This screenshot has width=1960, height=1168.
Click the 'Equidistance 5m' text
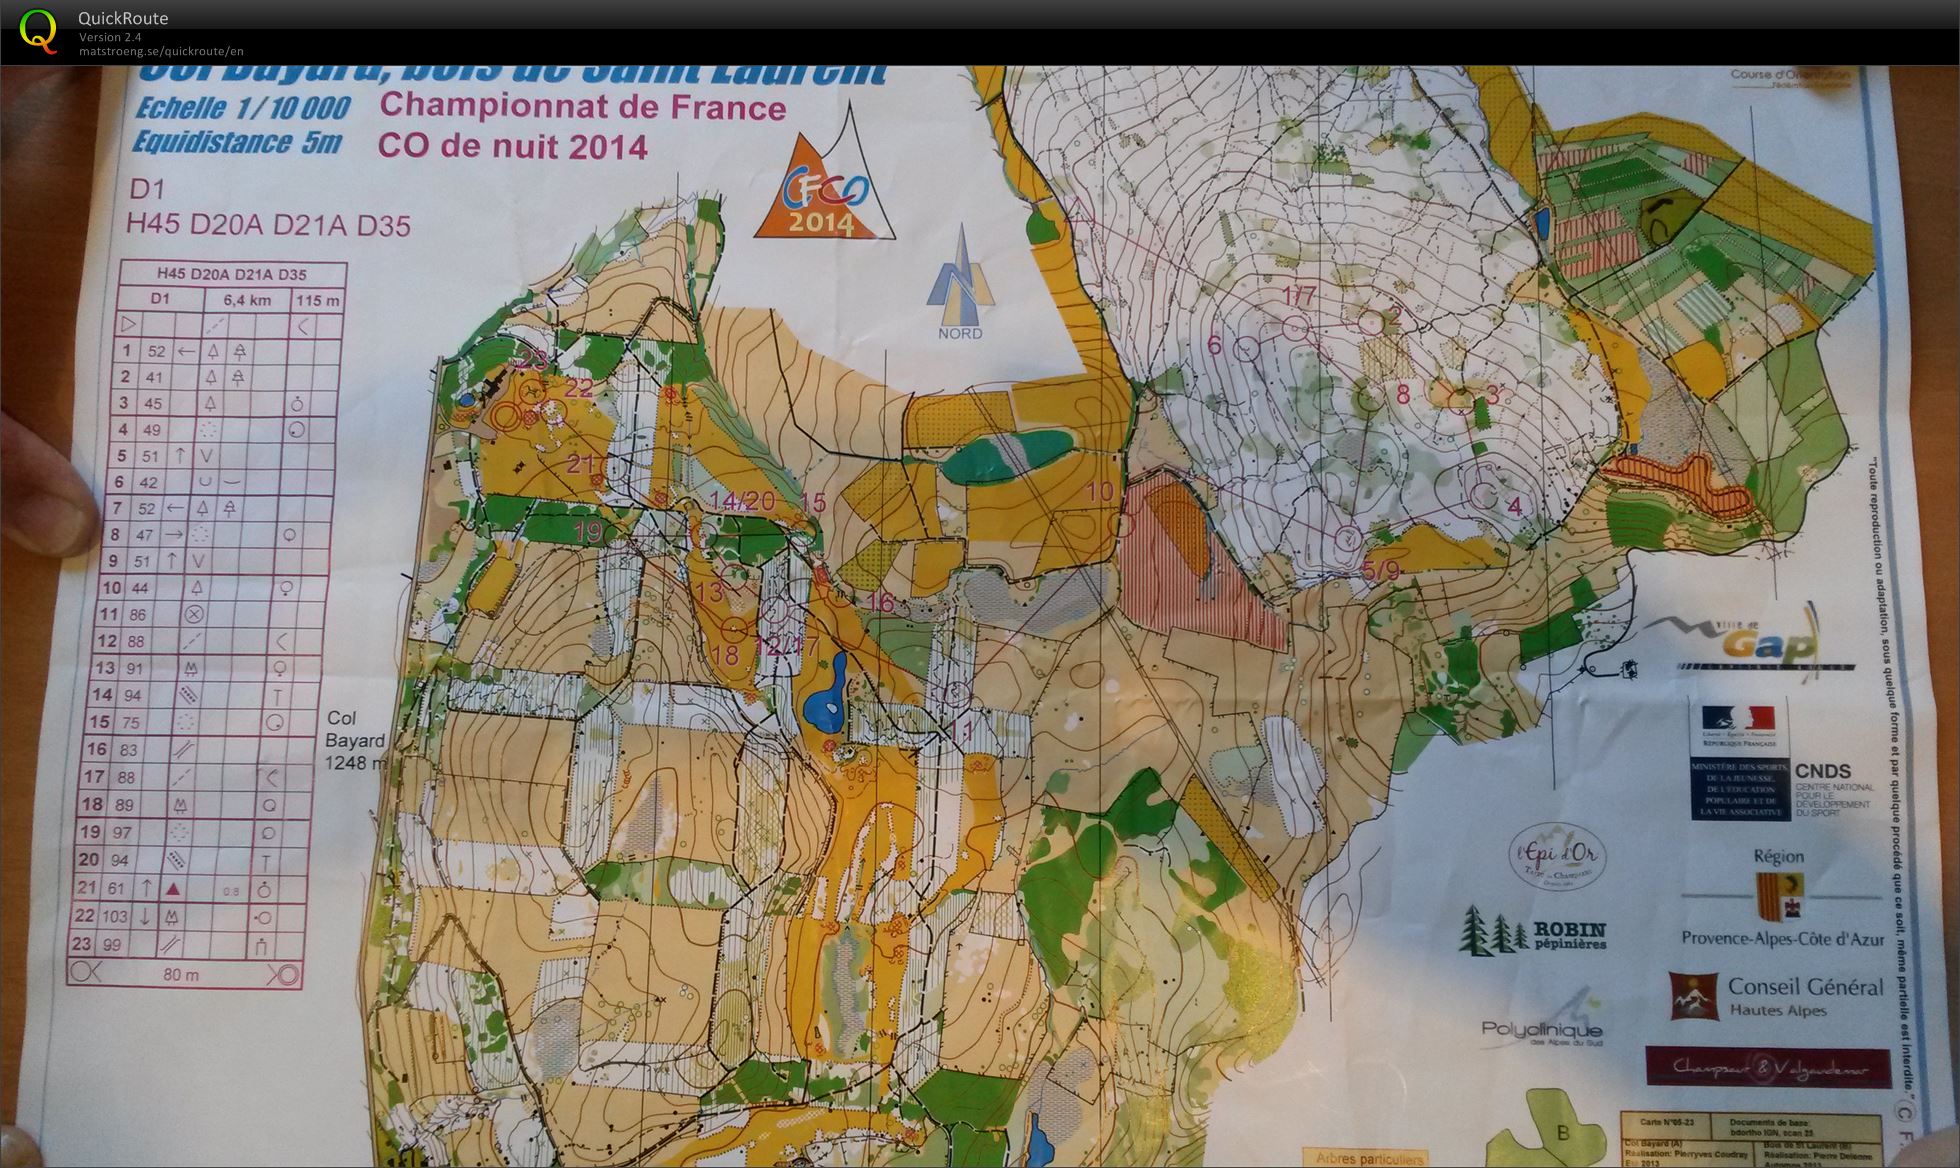click(x=236, y=142)
